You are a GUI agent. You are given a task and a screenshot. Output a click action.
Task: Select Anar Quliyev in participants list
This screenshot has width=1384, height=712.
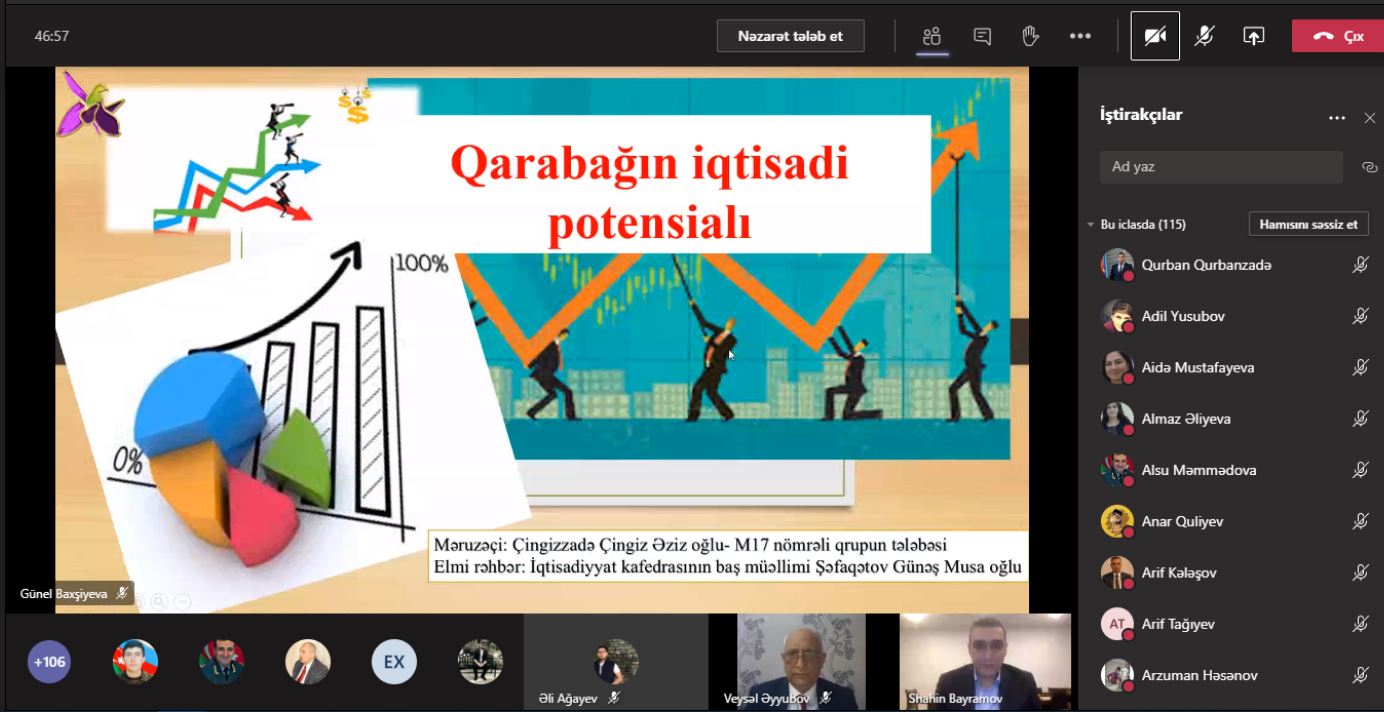tap(1181, 521)
